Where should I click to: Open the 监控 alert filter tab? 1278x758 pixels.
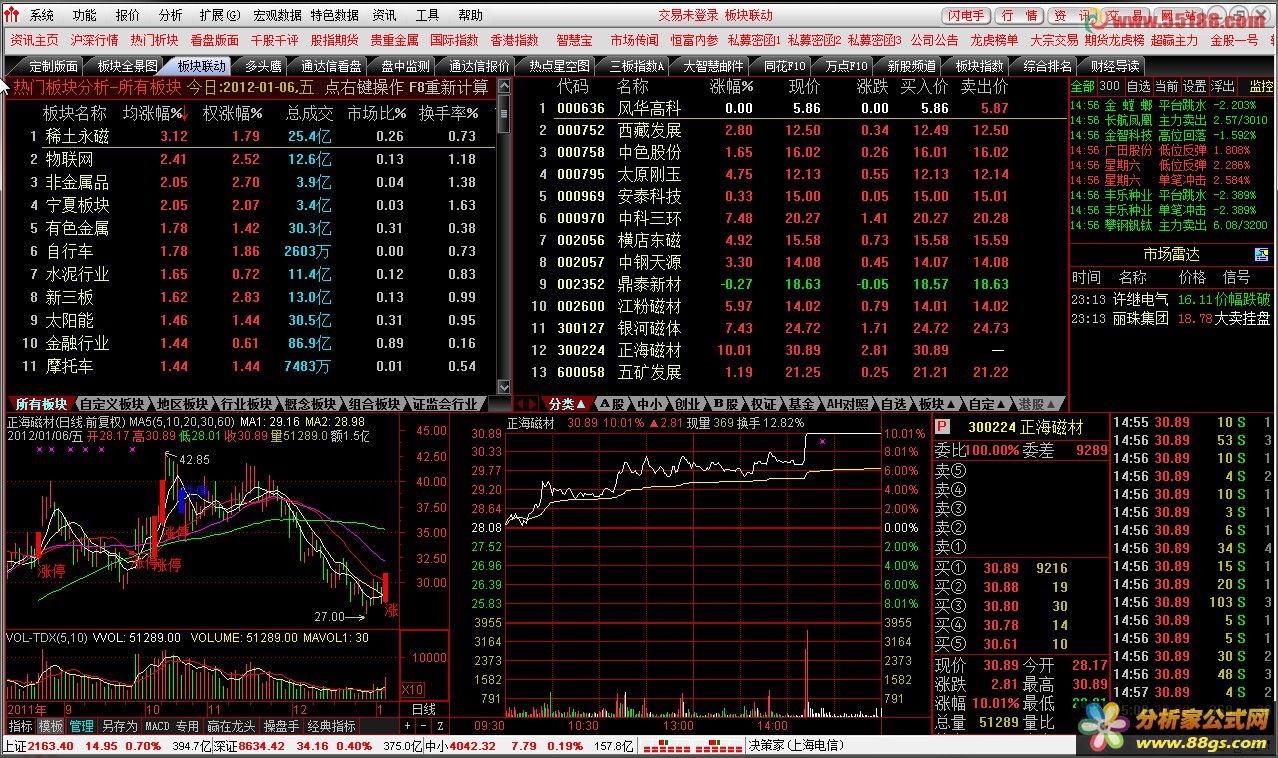(1261, 87)
